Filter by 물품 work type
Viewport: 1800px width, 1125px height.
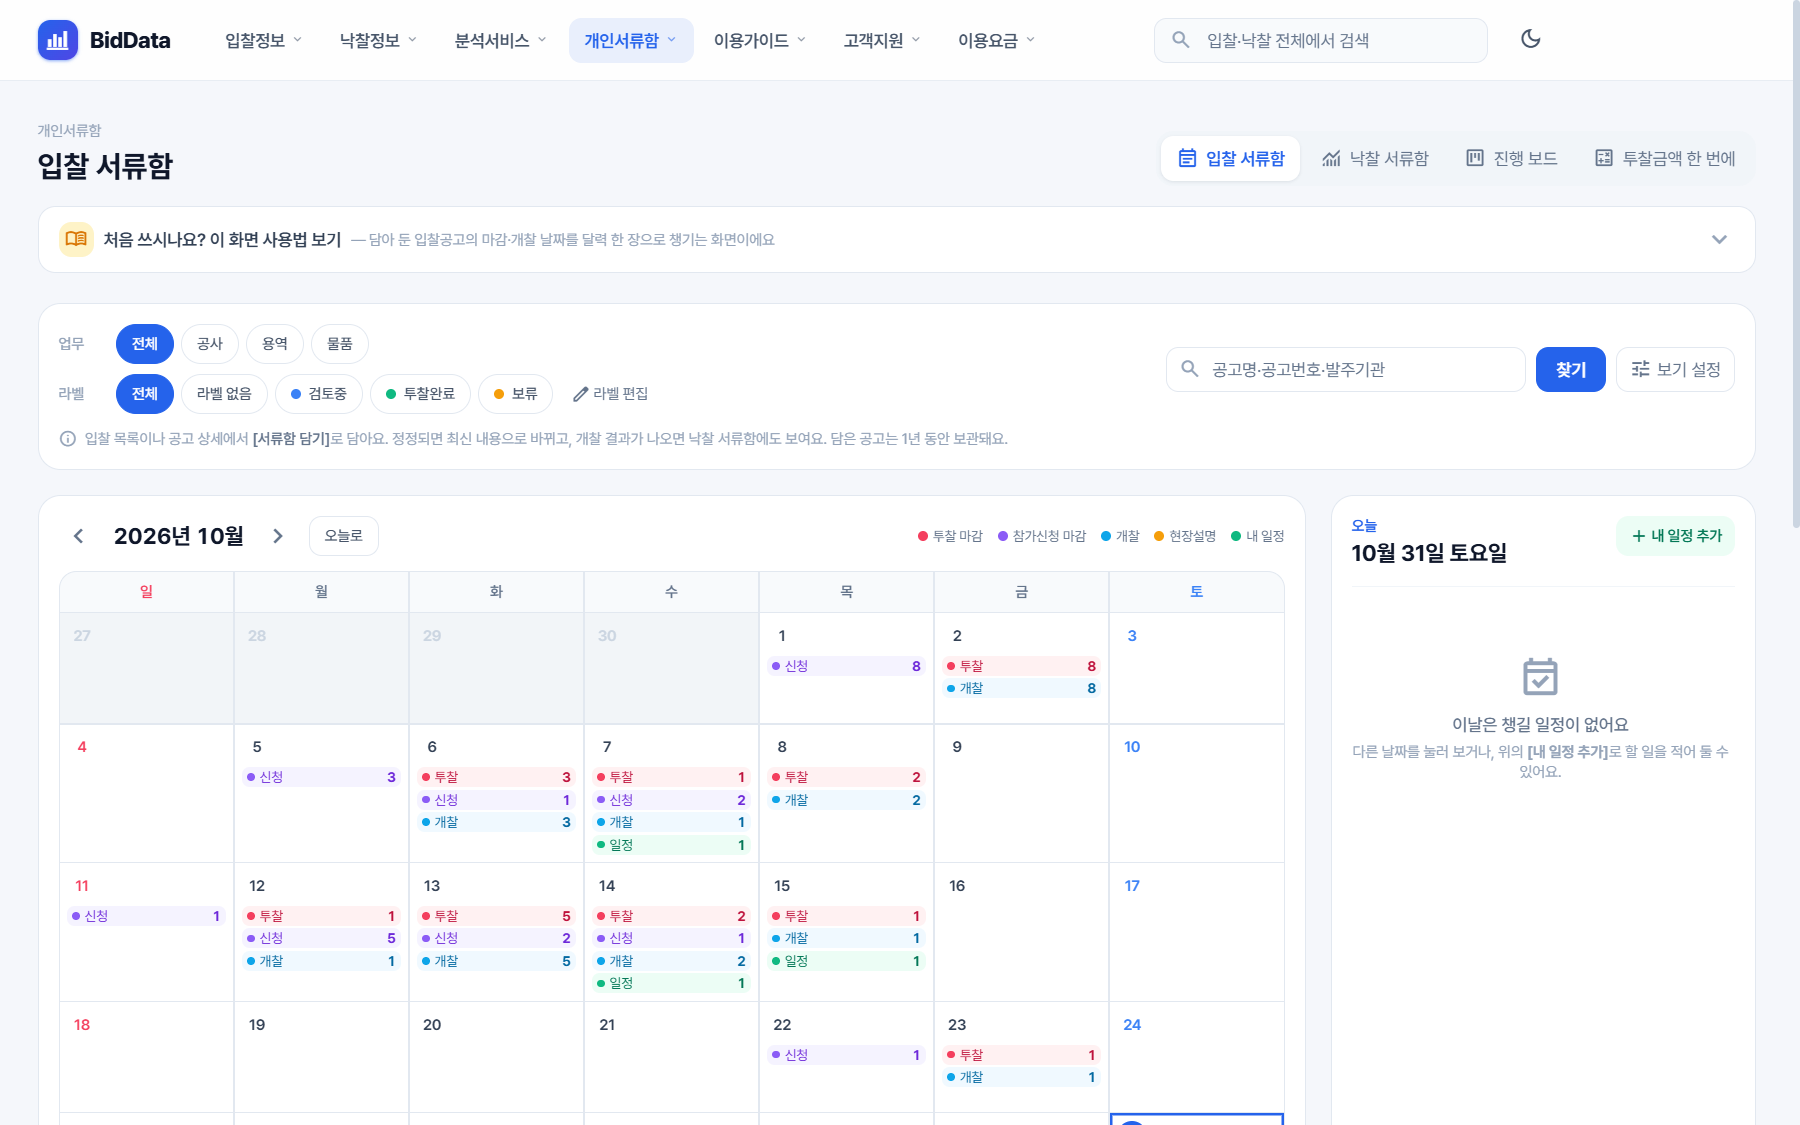click(340, 344)
